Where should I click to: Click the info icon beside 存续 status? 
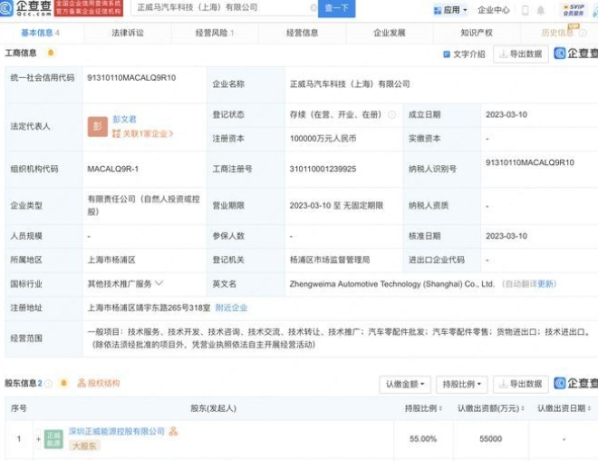pyautogui.click(x=392, y=114)
